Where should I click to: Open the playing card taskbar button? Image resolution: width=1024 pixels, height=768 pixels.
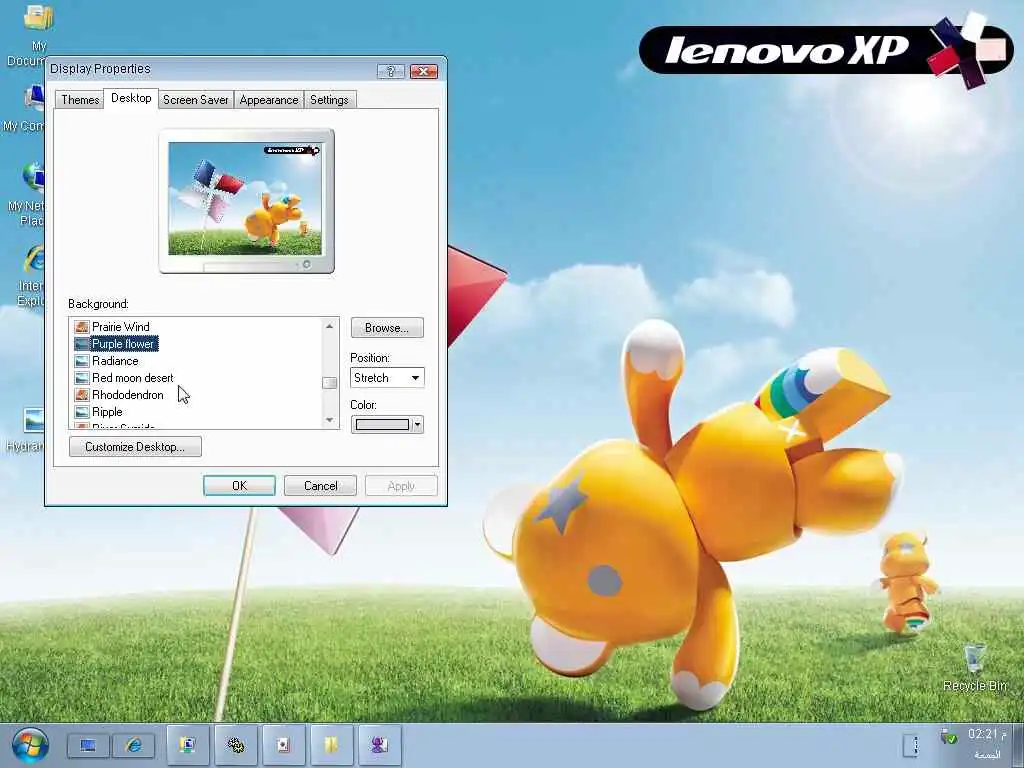coord(283,744)
